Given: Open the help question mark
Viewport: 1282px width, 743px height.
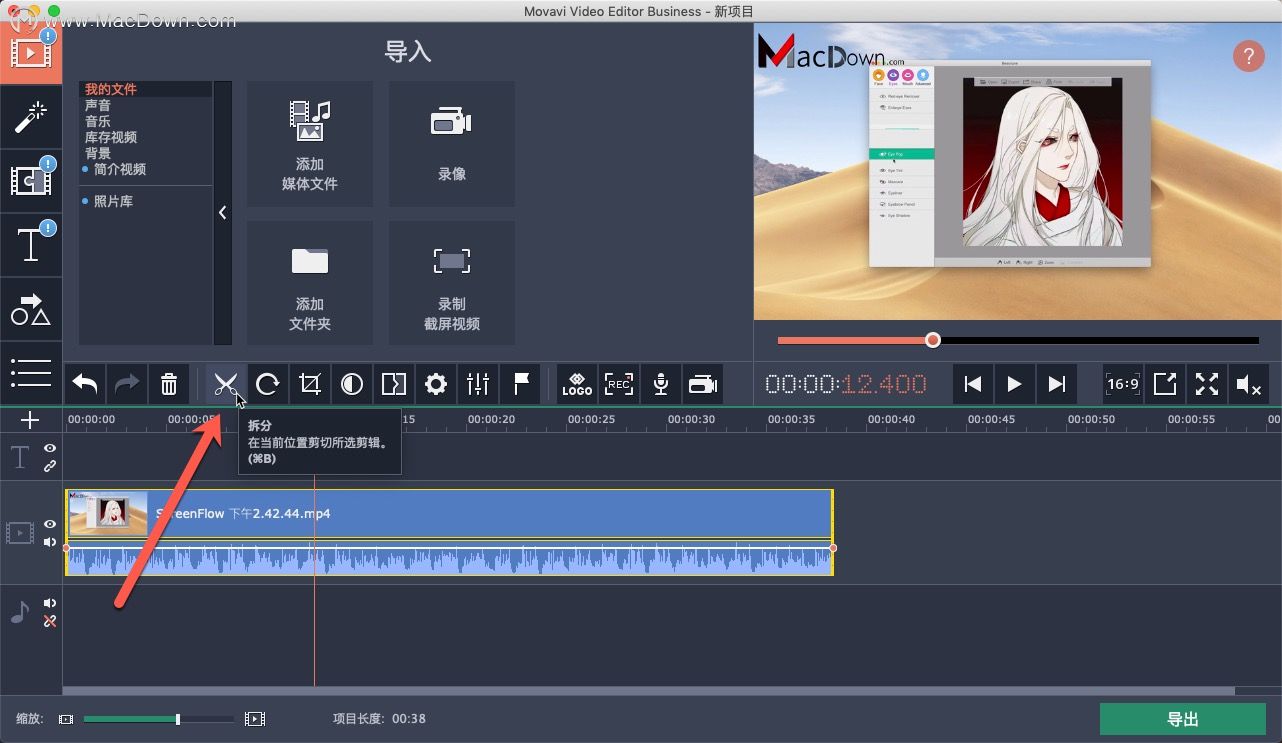Looking at the screenshot, I should pyautogui.click(x=1248, y=56).
